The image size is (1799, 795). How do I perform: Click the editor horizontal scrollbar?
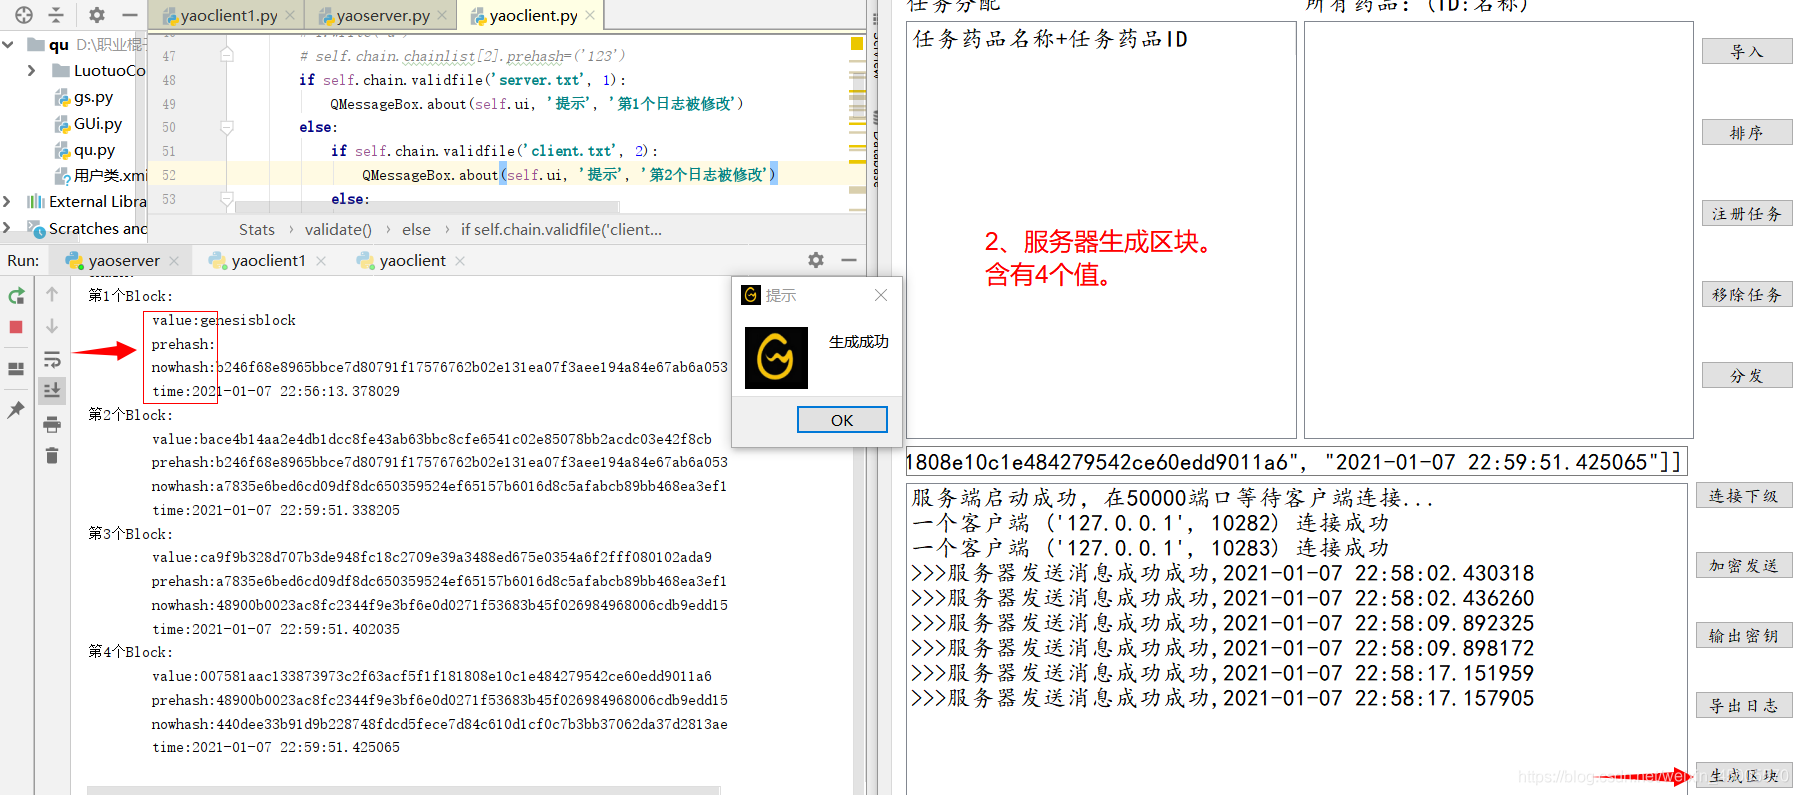tap(425, 207)
